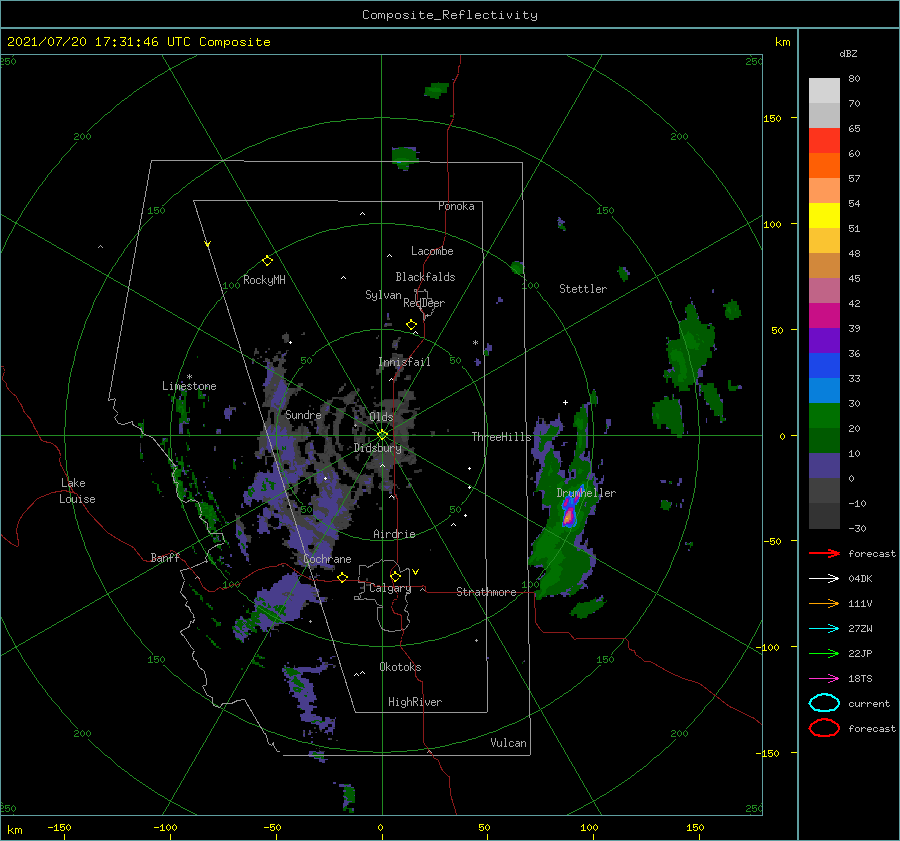The image size is (900, 841).
Task: Click the Airdrie label
Action: [394, 534]
